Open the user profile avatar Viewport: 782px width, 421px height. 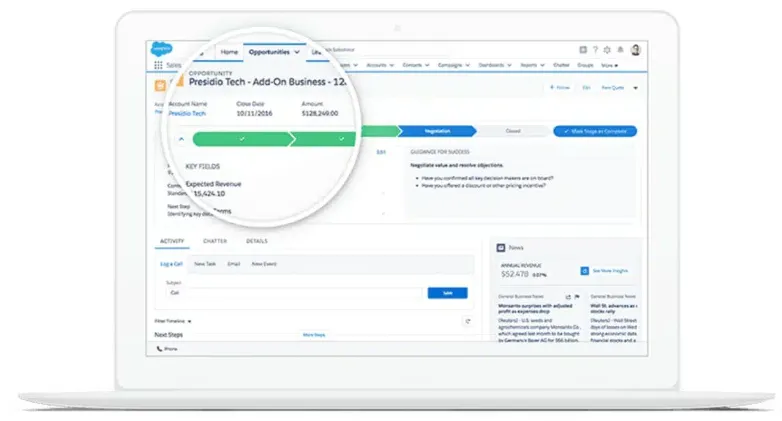tap(635, 50)
